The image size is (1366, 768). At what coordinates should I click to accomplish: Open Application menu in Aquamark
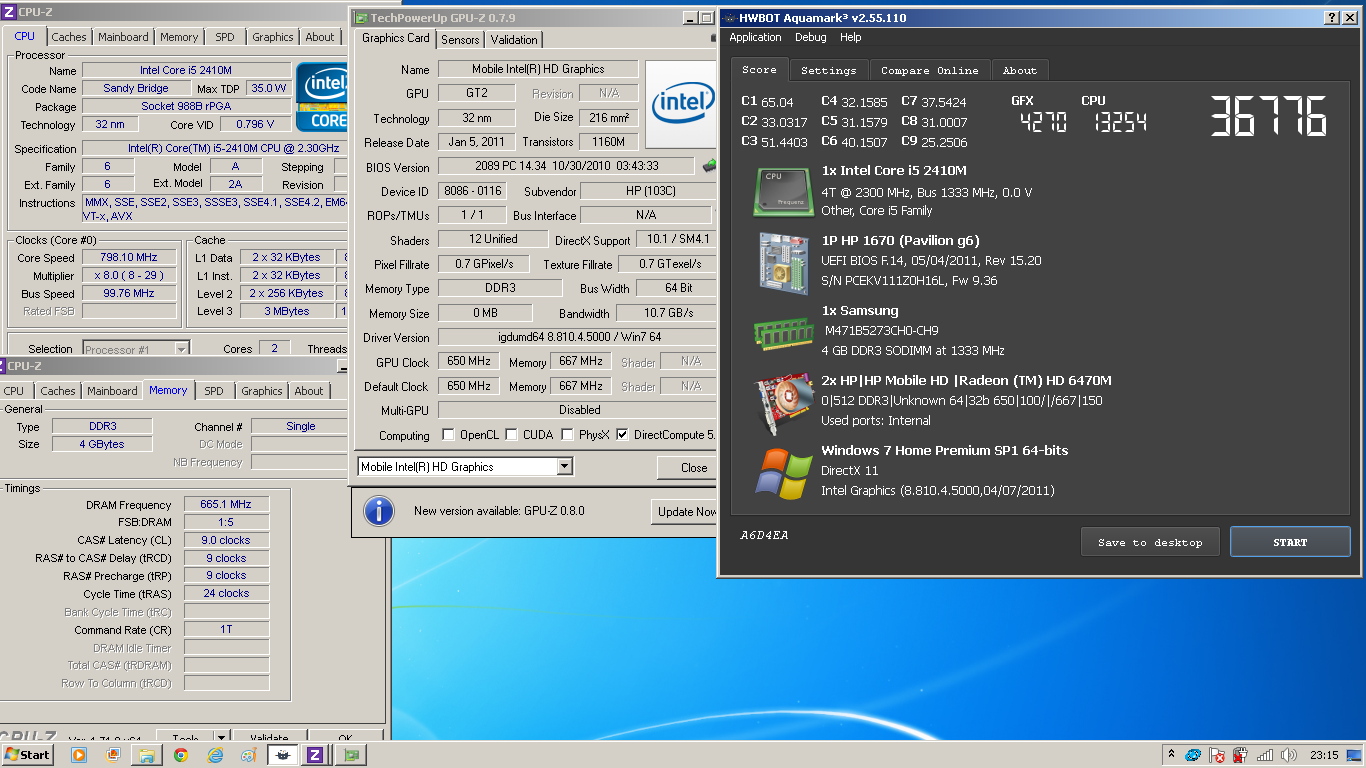tap(755, 37)
